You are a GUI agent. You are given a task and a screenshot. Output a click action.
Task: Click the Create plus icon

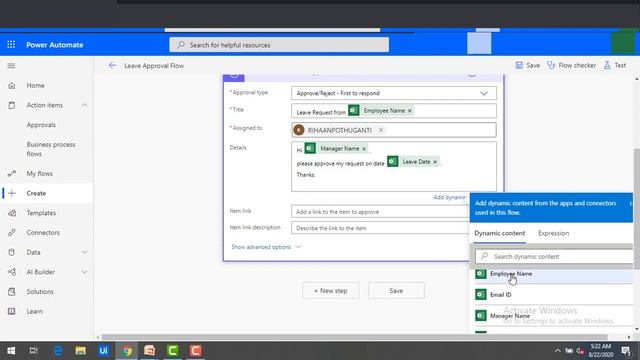tap(12, 193)
